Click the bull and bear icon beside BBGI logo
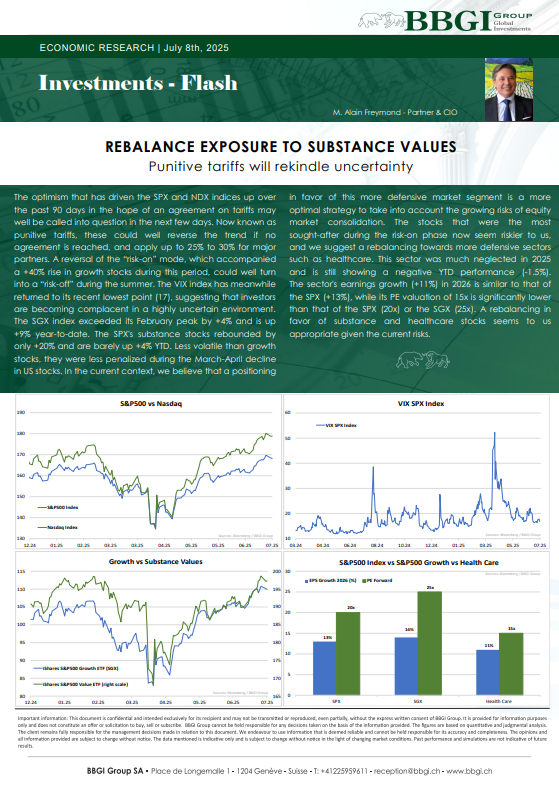559x792 pixels. (x=381, y=20)
